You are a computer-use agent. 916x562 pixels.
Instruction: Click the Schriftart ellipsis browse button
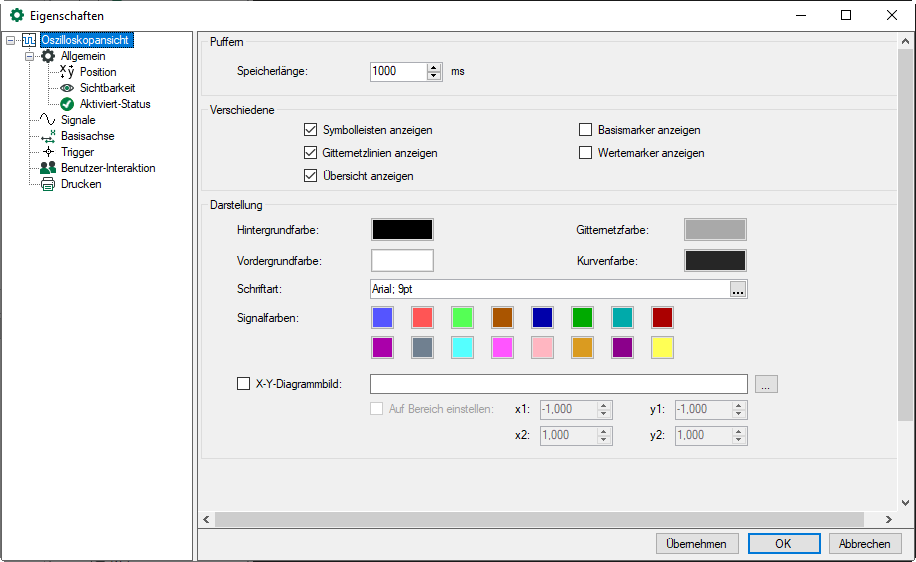click(x=738, y=290)
